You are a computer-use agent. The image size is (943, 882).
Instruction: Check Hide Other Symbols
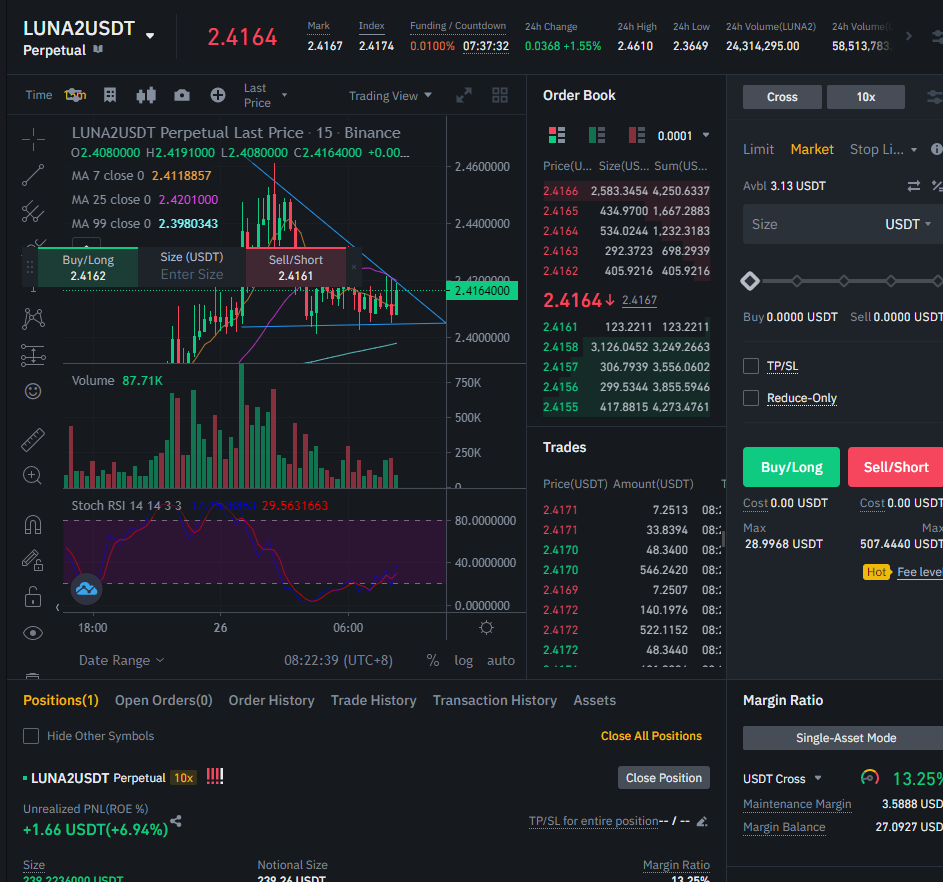(x=31, y=736)
